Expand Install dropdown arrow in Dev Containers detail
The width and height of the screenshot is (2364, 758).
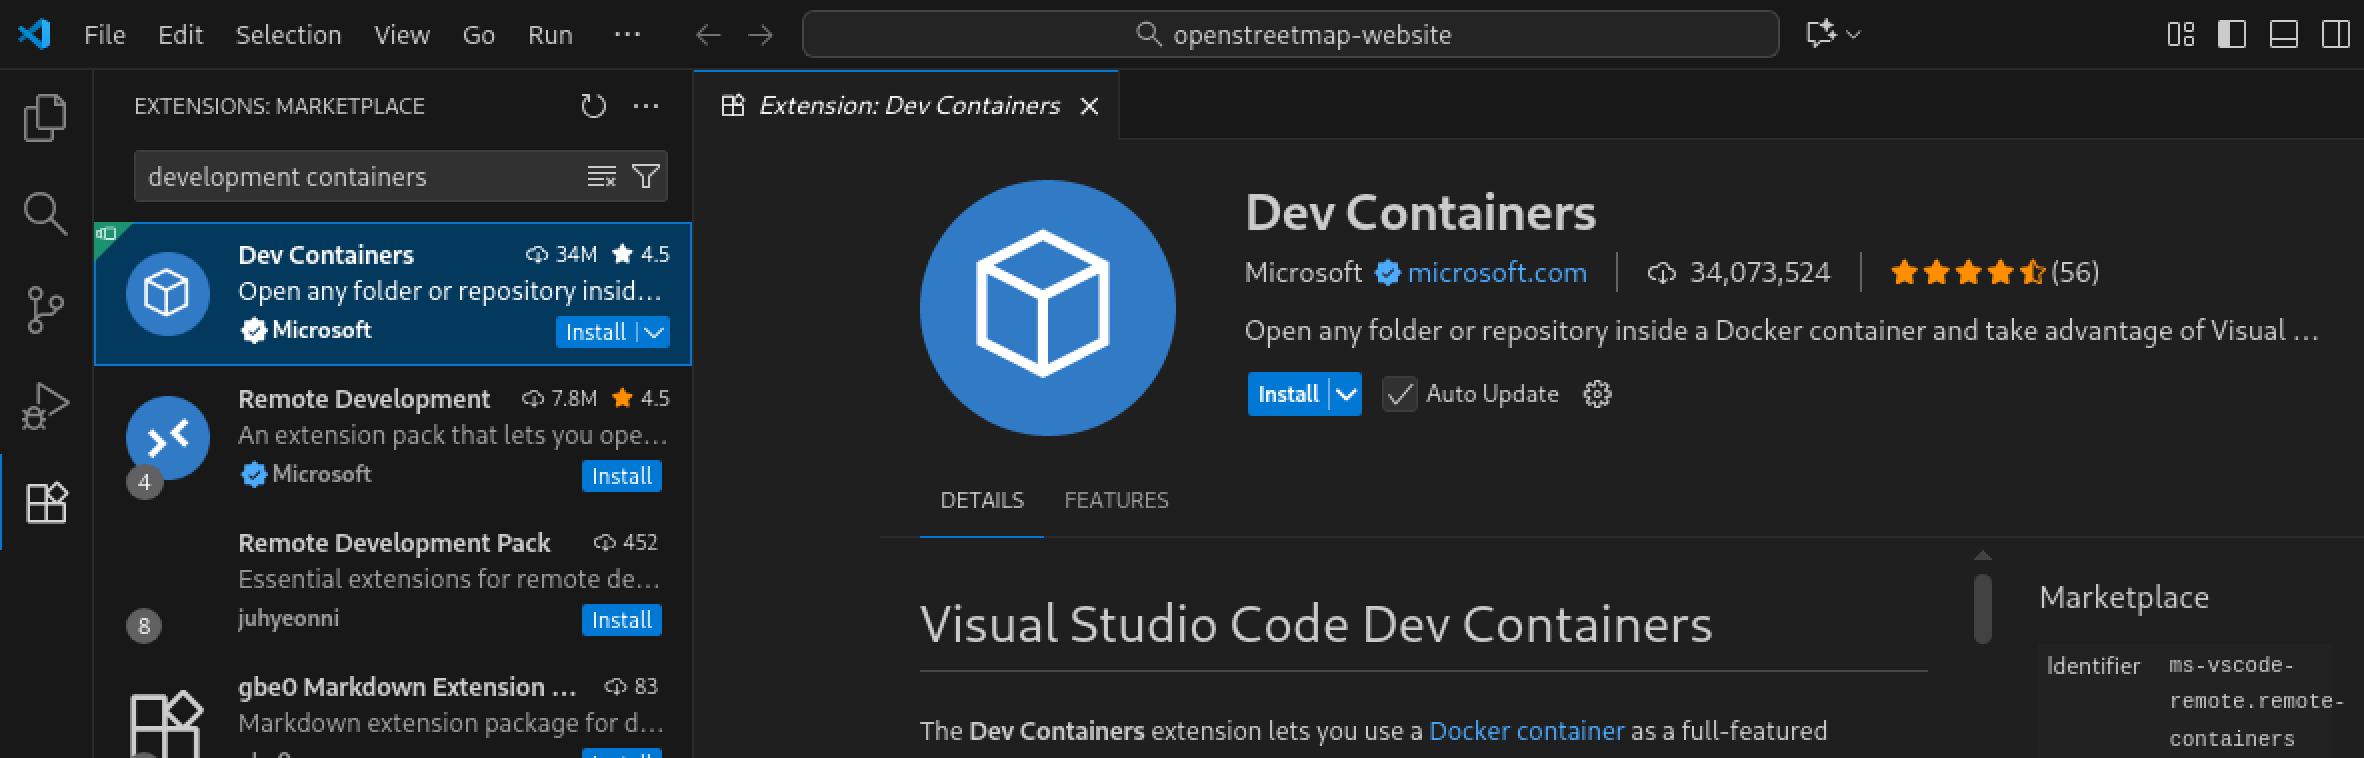click(1346, 394)
